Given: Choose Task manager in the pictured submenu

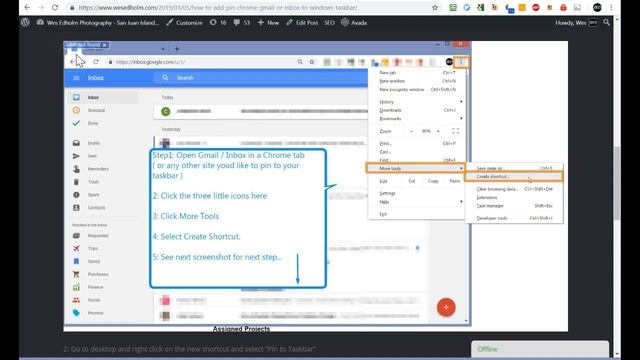Looking at the screenshot, I should (514, 206).
